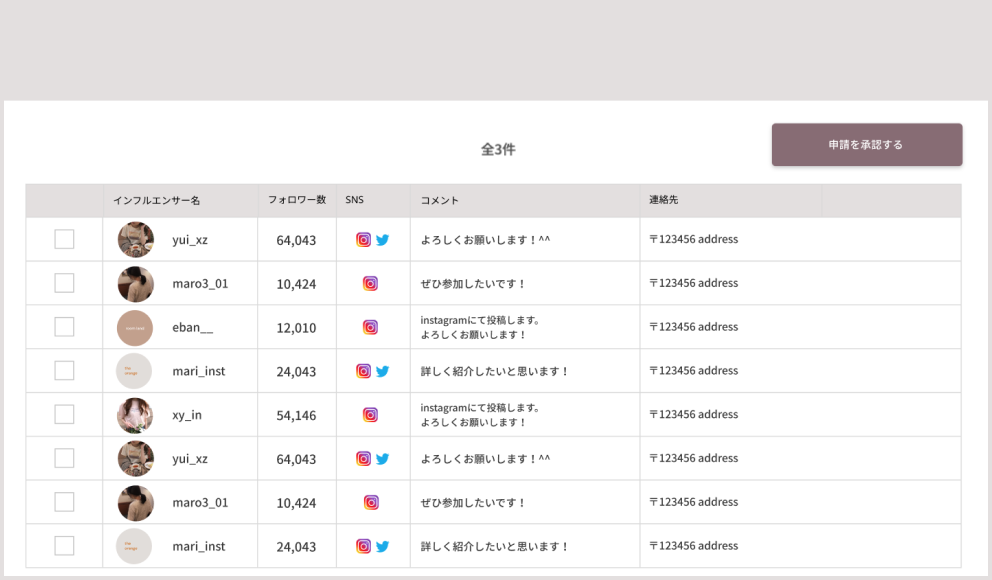Open xy_in's Instagram icon
The height and width of the screenshot is (580, 992).
[x=370, y=415]
